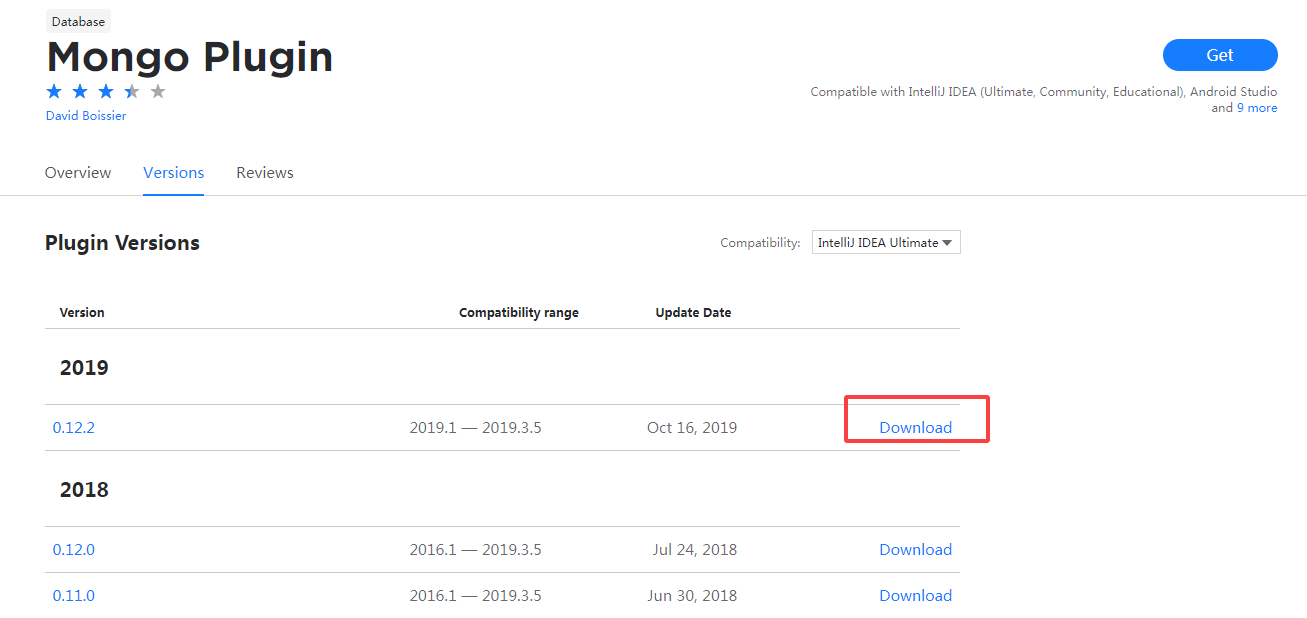Open the 0.11.0 version link
This screenshot has width=1307, height=618.
pyautogui.click(x=74, y=595)
